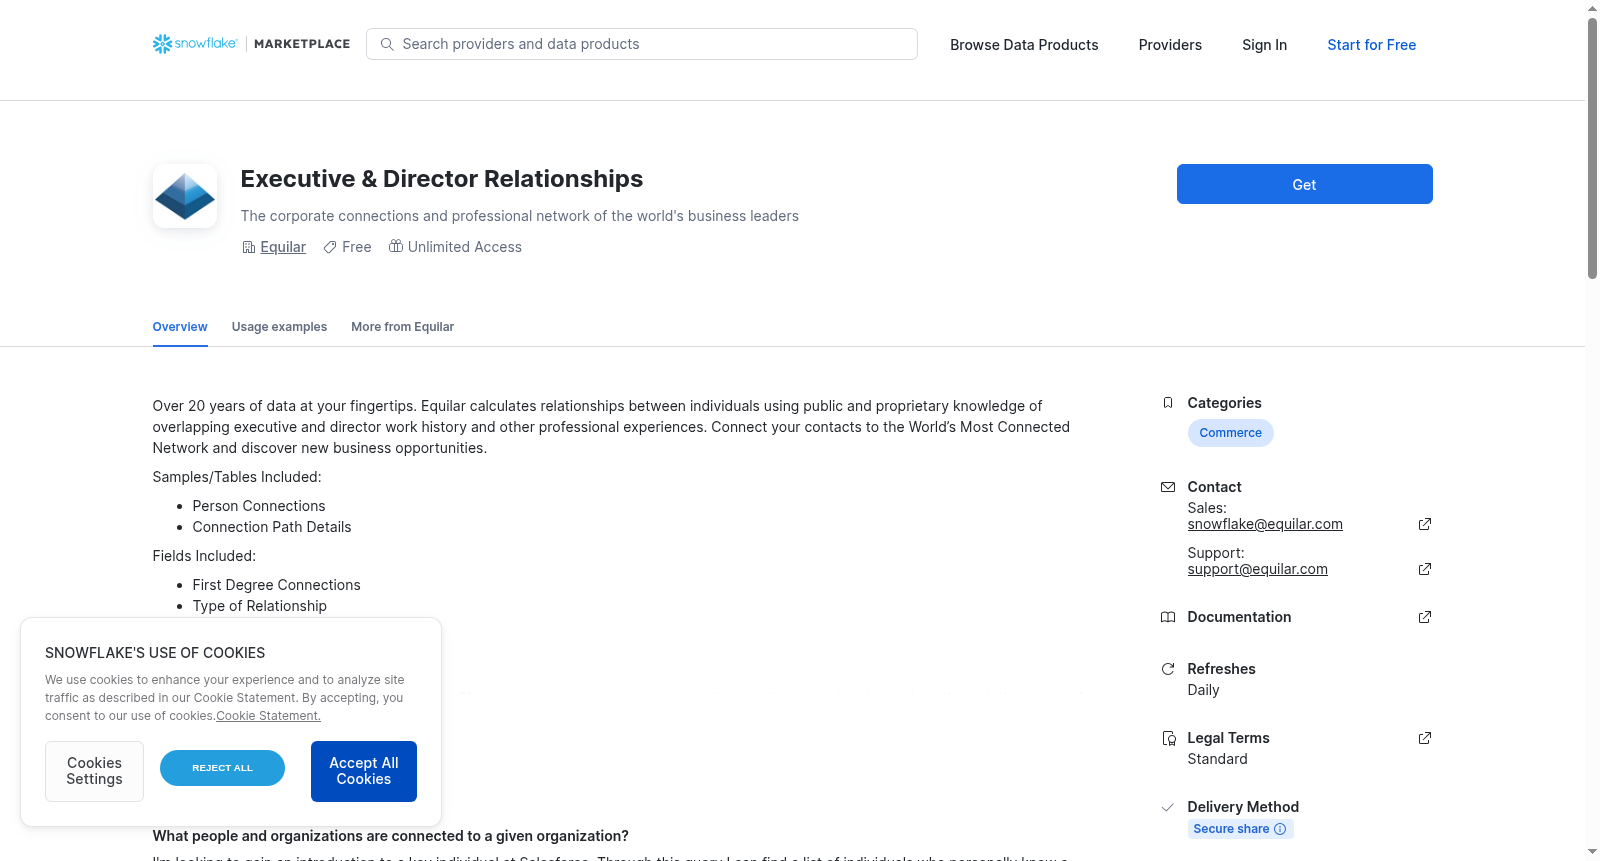Open Legal Terms external link icon

coord(1425,738)
